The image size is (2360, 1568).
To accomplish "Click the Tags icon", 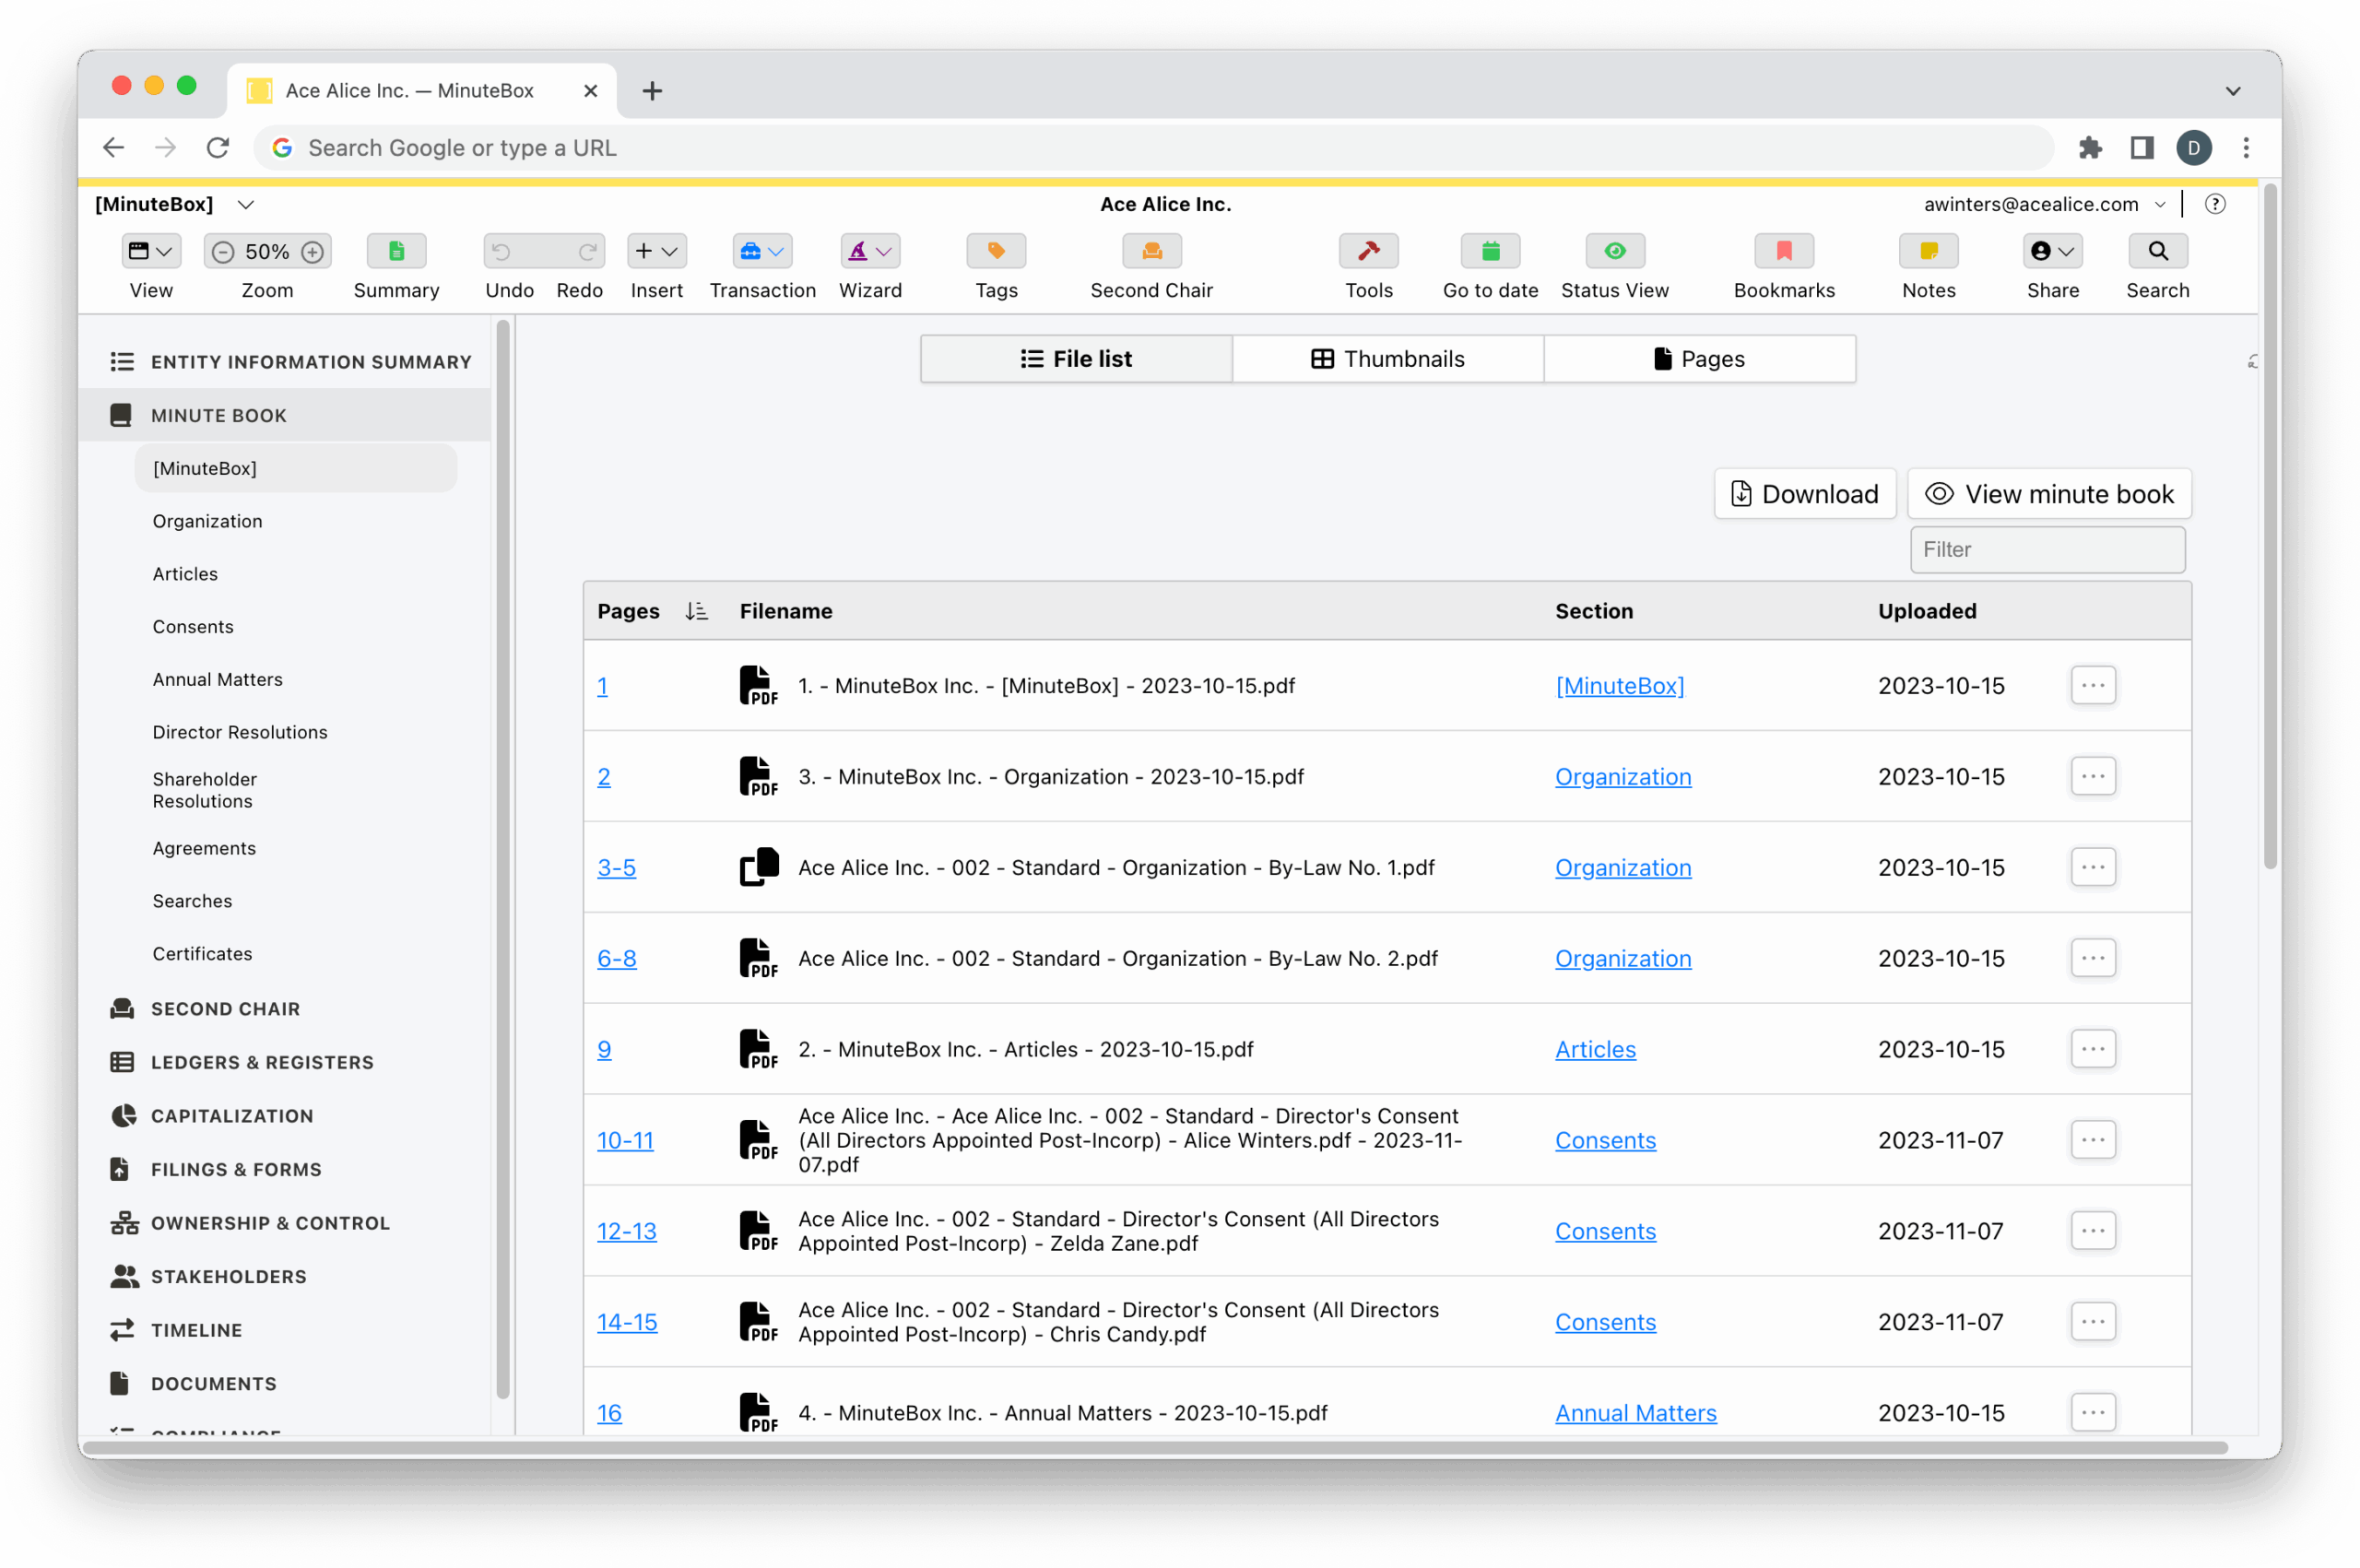I will tap(996, 251).
